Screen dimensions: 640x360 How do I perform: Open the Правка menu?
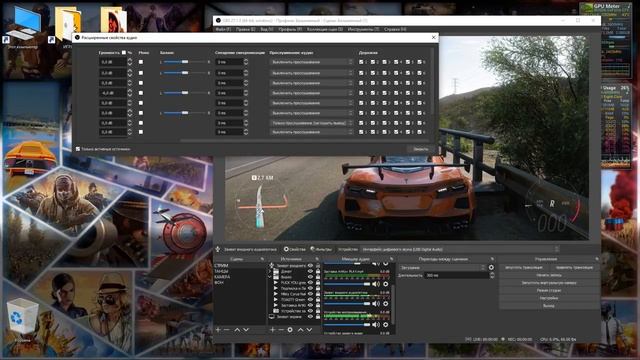pos(245,29)
